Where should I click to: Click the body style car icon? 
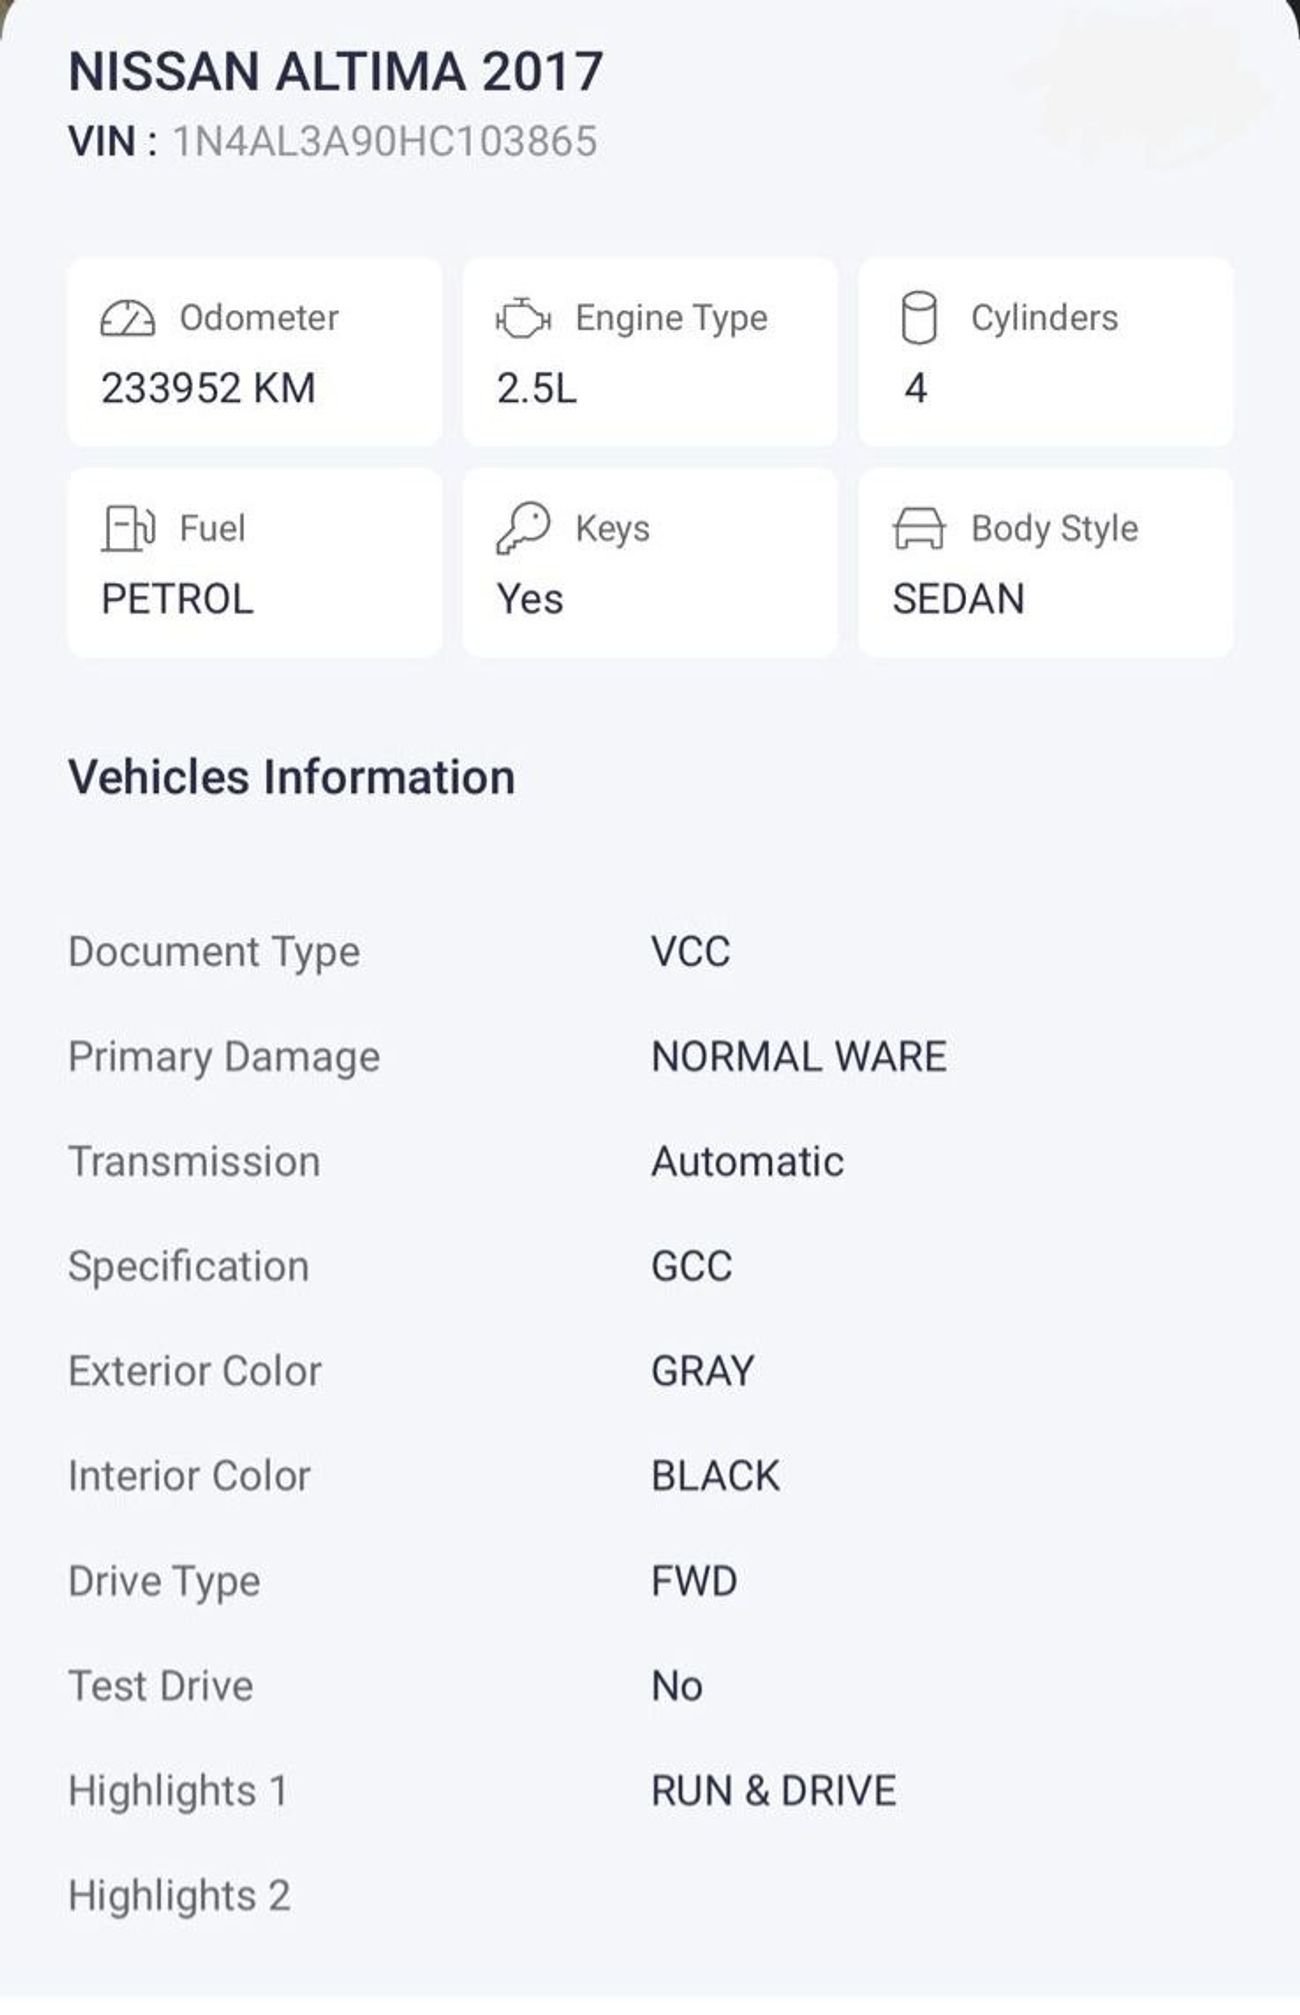(x=918, y=528)
